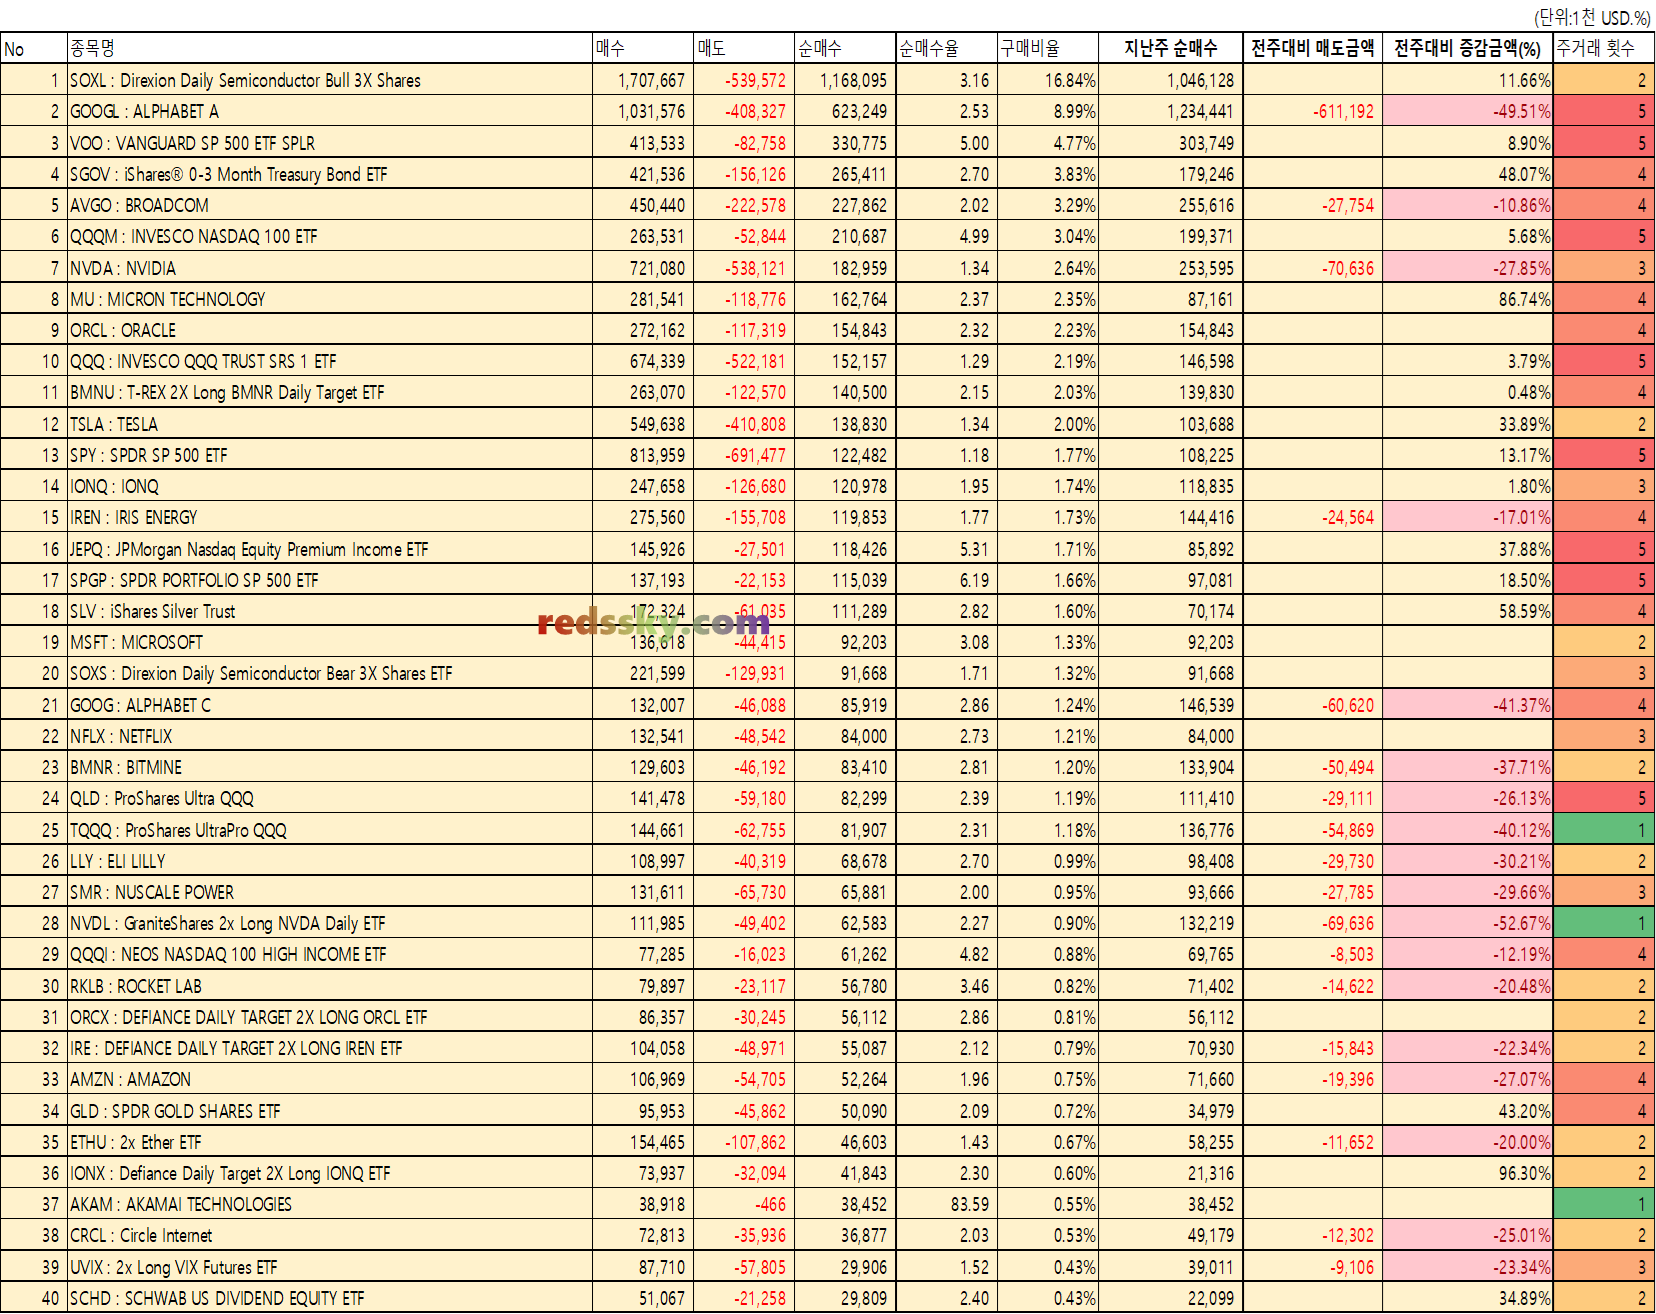Select the TSLA : TESLA cell
Image resolution: width=1656 pixels, height=1314 pixels.
330,424
